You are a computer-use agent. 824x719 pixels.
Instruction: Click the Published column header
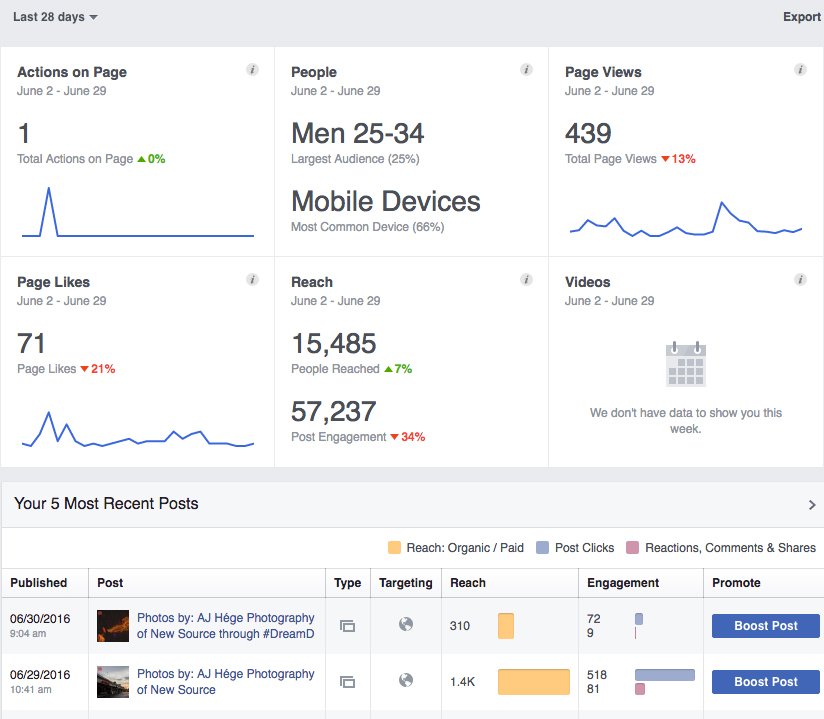(x=39, y=582)
